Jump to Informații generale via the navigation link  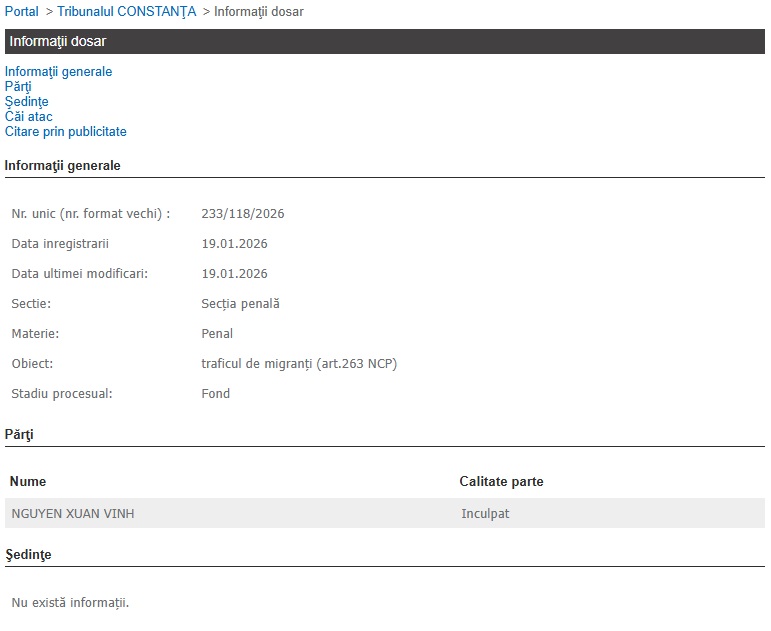click(58, 72)
